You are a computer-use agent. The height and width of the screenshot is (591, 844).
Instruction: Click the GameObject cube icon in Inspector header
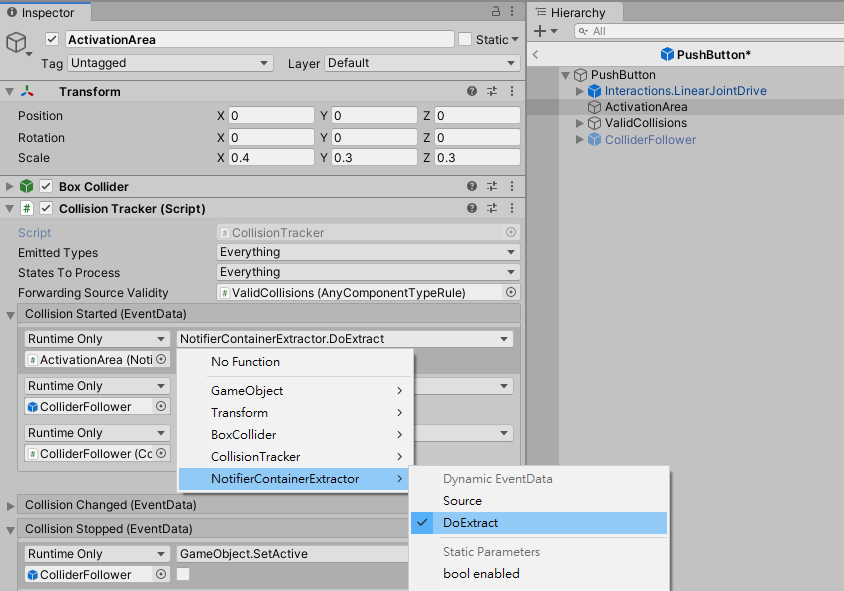(x=14, y=38)
